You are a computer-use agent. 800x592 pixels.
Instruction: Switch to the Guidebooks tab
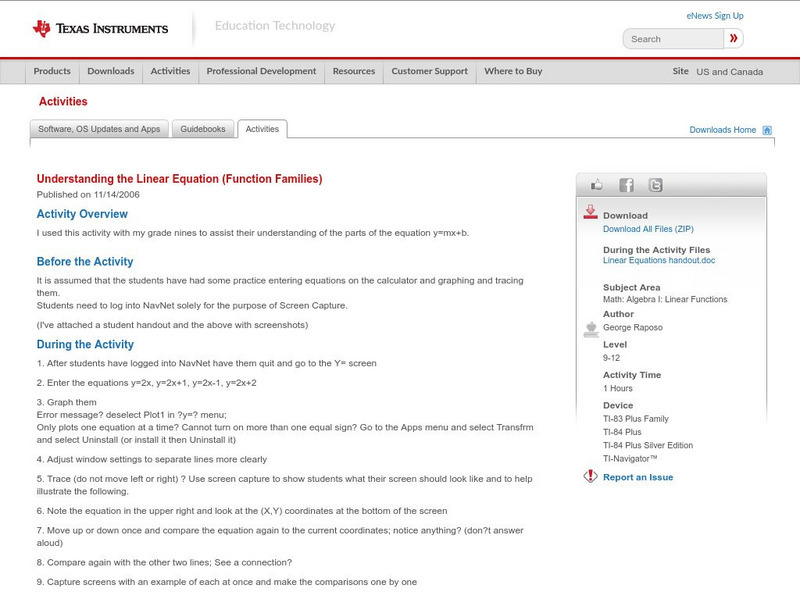click(203, 129)
